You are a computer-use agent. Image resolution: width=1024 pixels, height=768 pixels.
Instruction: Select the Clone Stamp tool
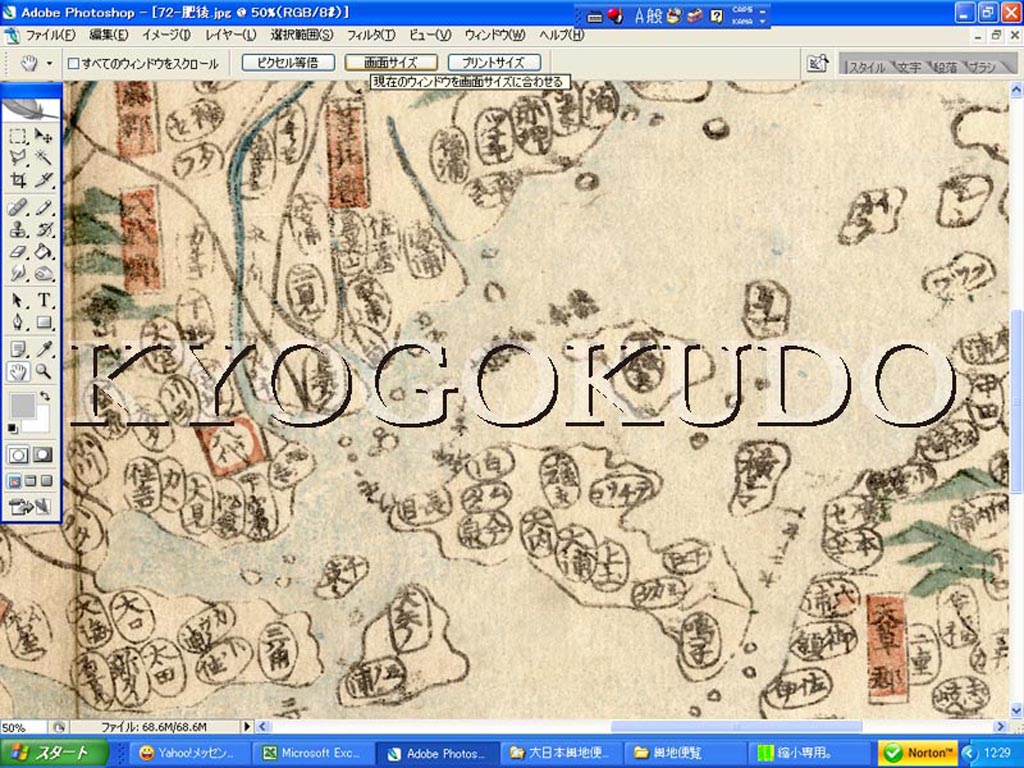[18, 229]
